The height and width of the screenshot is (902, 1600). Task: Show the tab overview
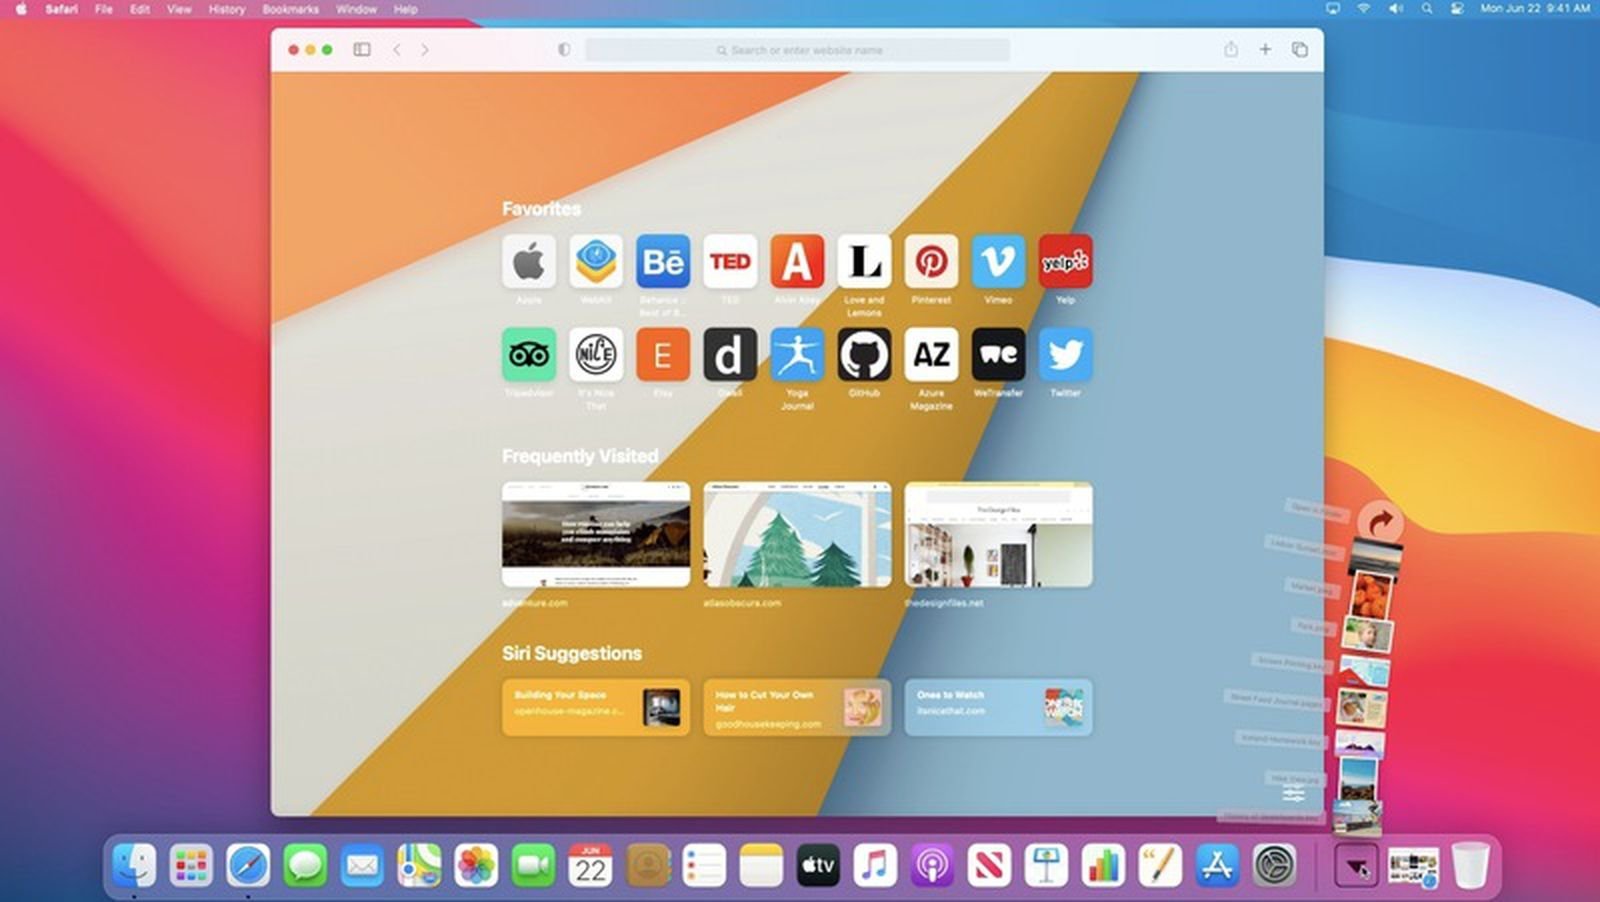pyautogui.click(x=1299, y=49)
